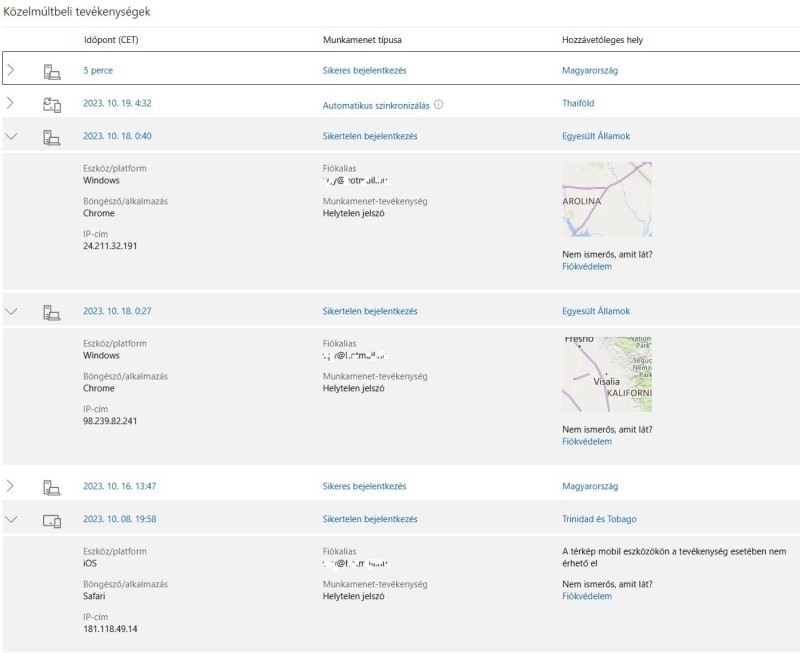Click the California map showing Visalia

tap(607, 374)
